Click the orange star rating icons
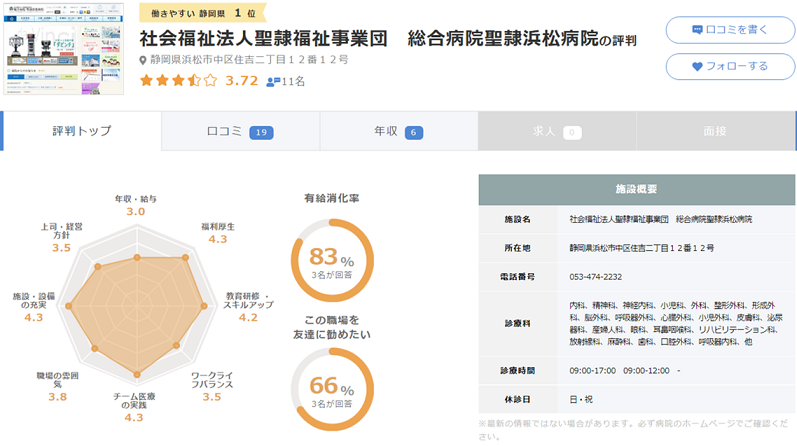The height and width of the screenshot is (446, 797). tap(178, 81)
